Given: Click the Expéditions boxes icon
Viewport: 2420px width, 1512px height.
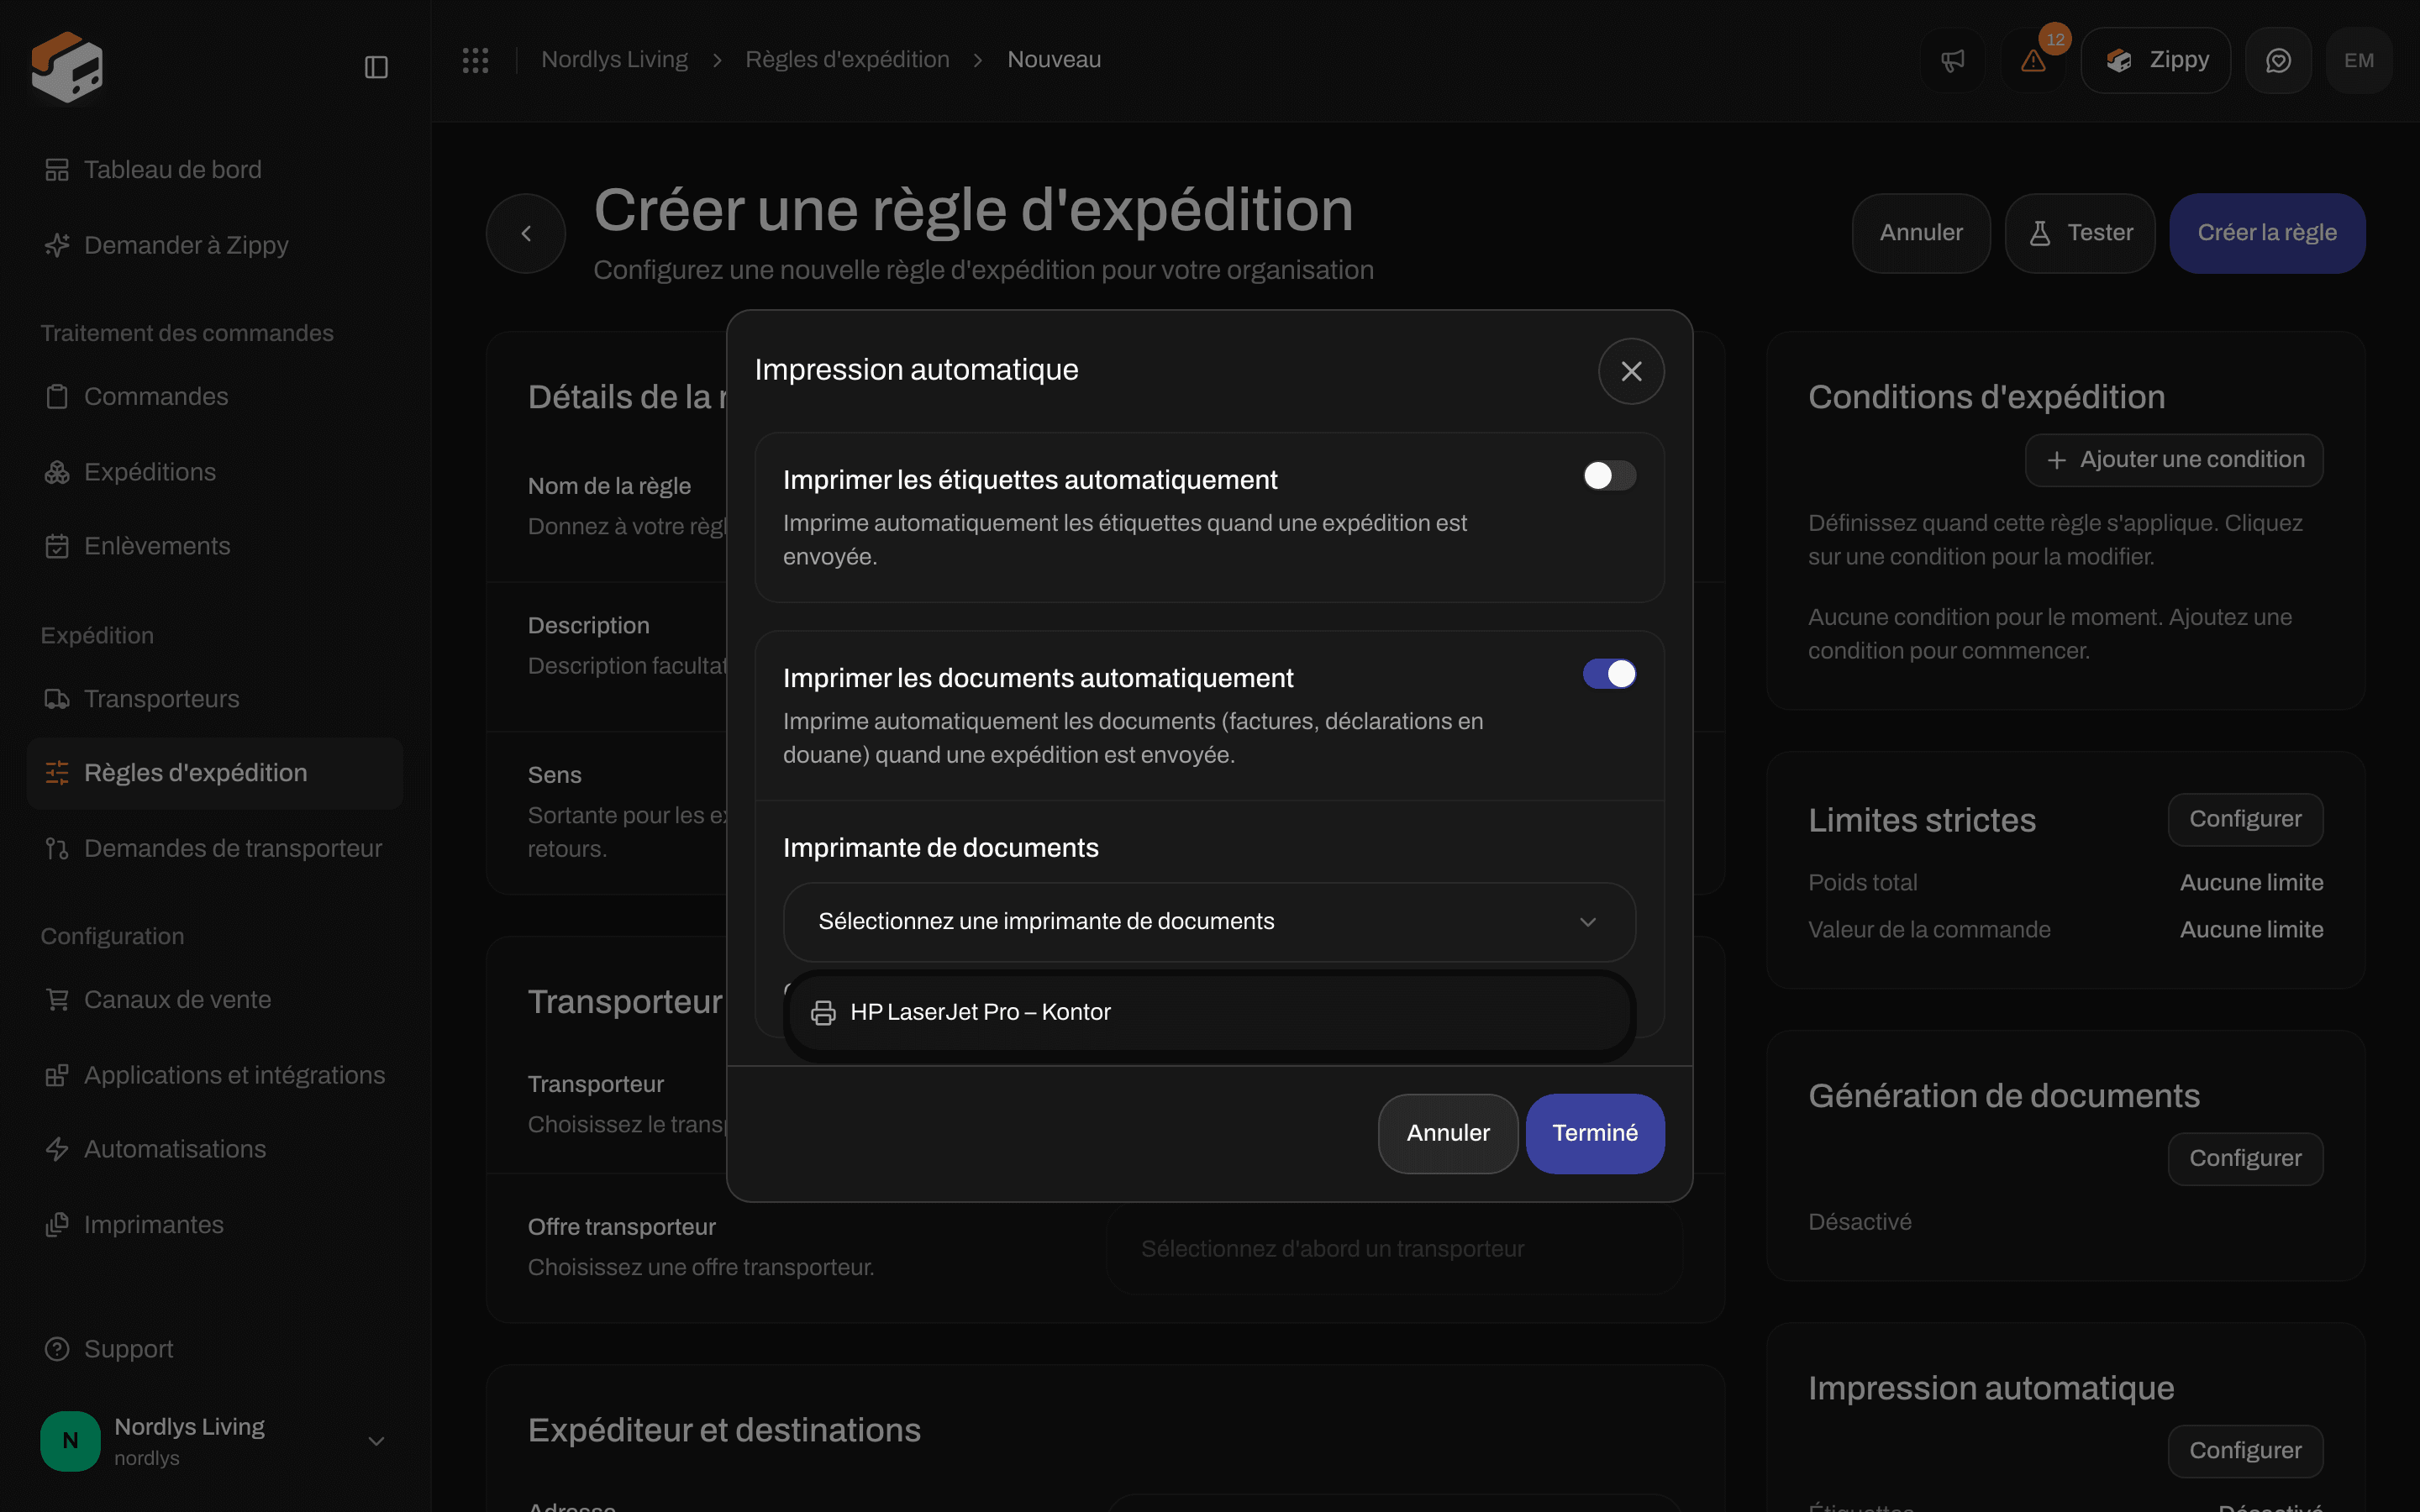Looking at the screenshot, I should pyautogui.click(x=57, y=472).
